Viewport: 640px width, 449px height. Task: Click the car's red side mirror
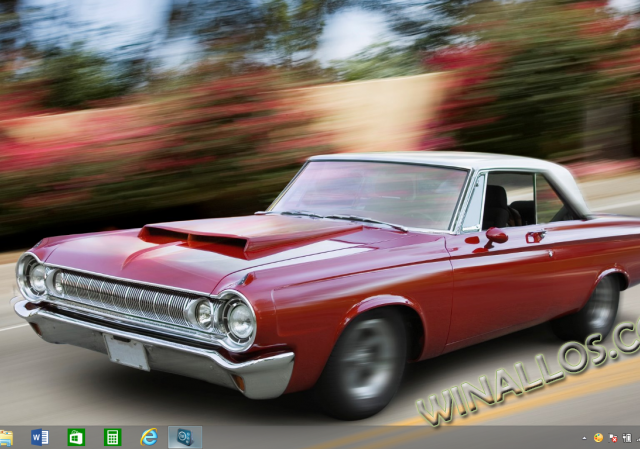click(x=496, y=236)
